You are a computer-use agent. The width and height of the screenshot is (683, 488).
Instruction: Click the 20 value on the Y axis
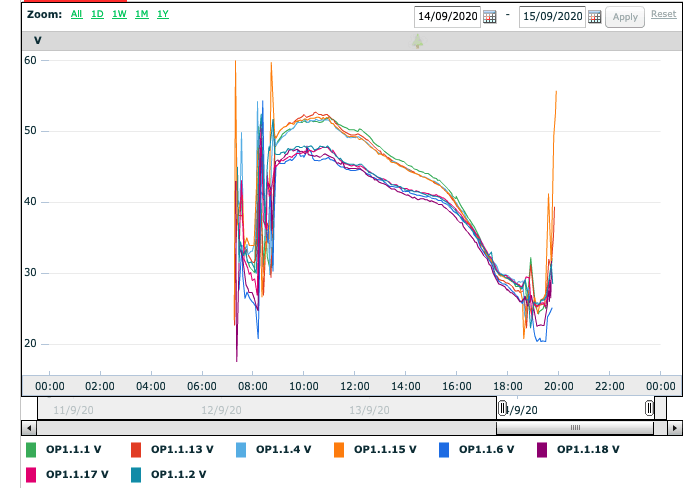click(x=30, y=343)
